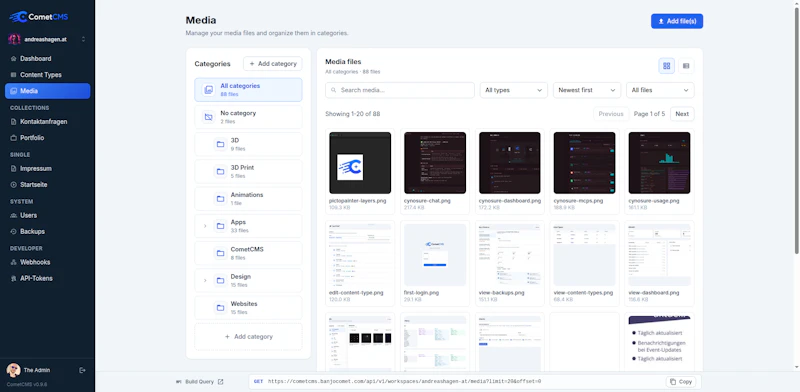Switch to list view of media files
Image resolution: width=800 pixels, height=392 pixels.
click(686, 66)
